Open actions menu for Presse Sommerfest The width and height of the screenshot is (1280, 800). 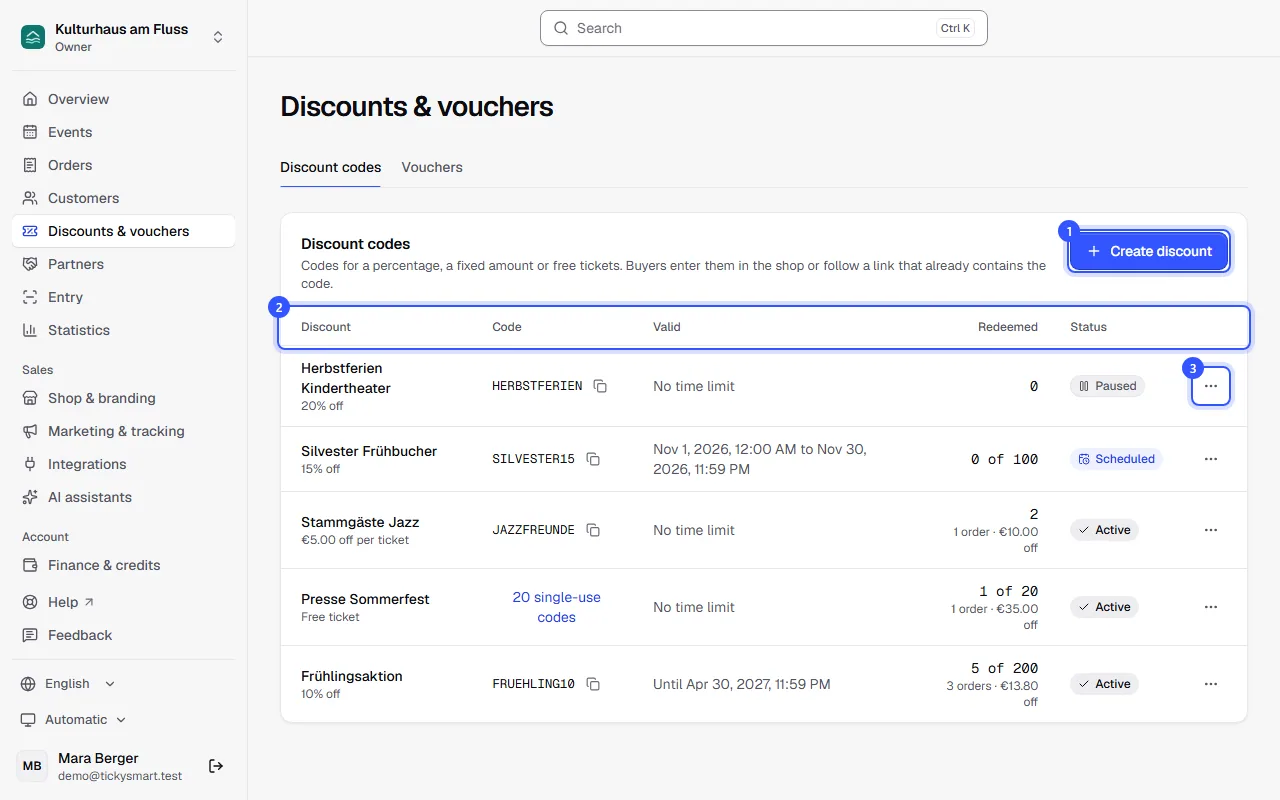tap(1211, 607)
